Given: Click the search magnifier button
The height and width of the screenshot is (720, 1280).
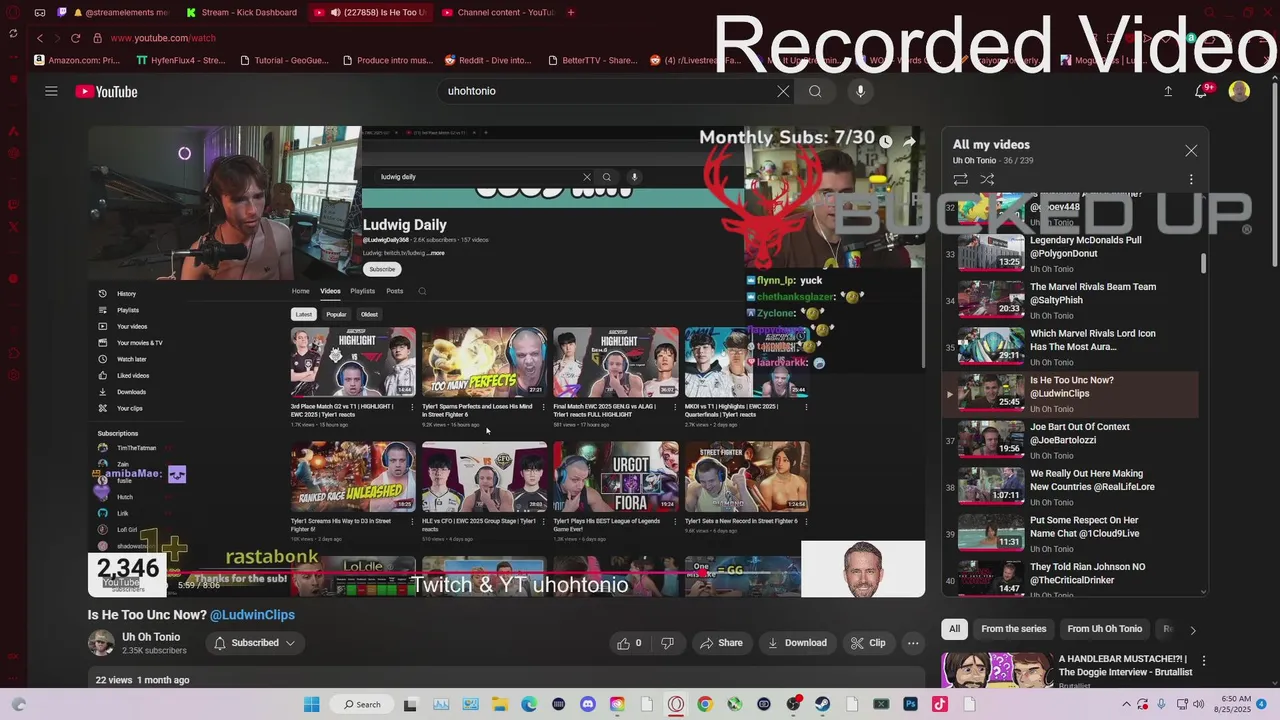Looking at the screenshot, I should [x=815, y=91].
